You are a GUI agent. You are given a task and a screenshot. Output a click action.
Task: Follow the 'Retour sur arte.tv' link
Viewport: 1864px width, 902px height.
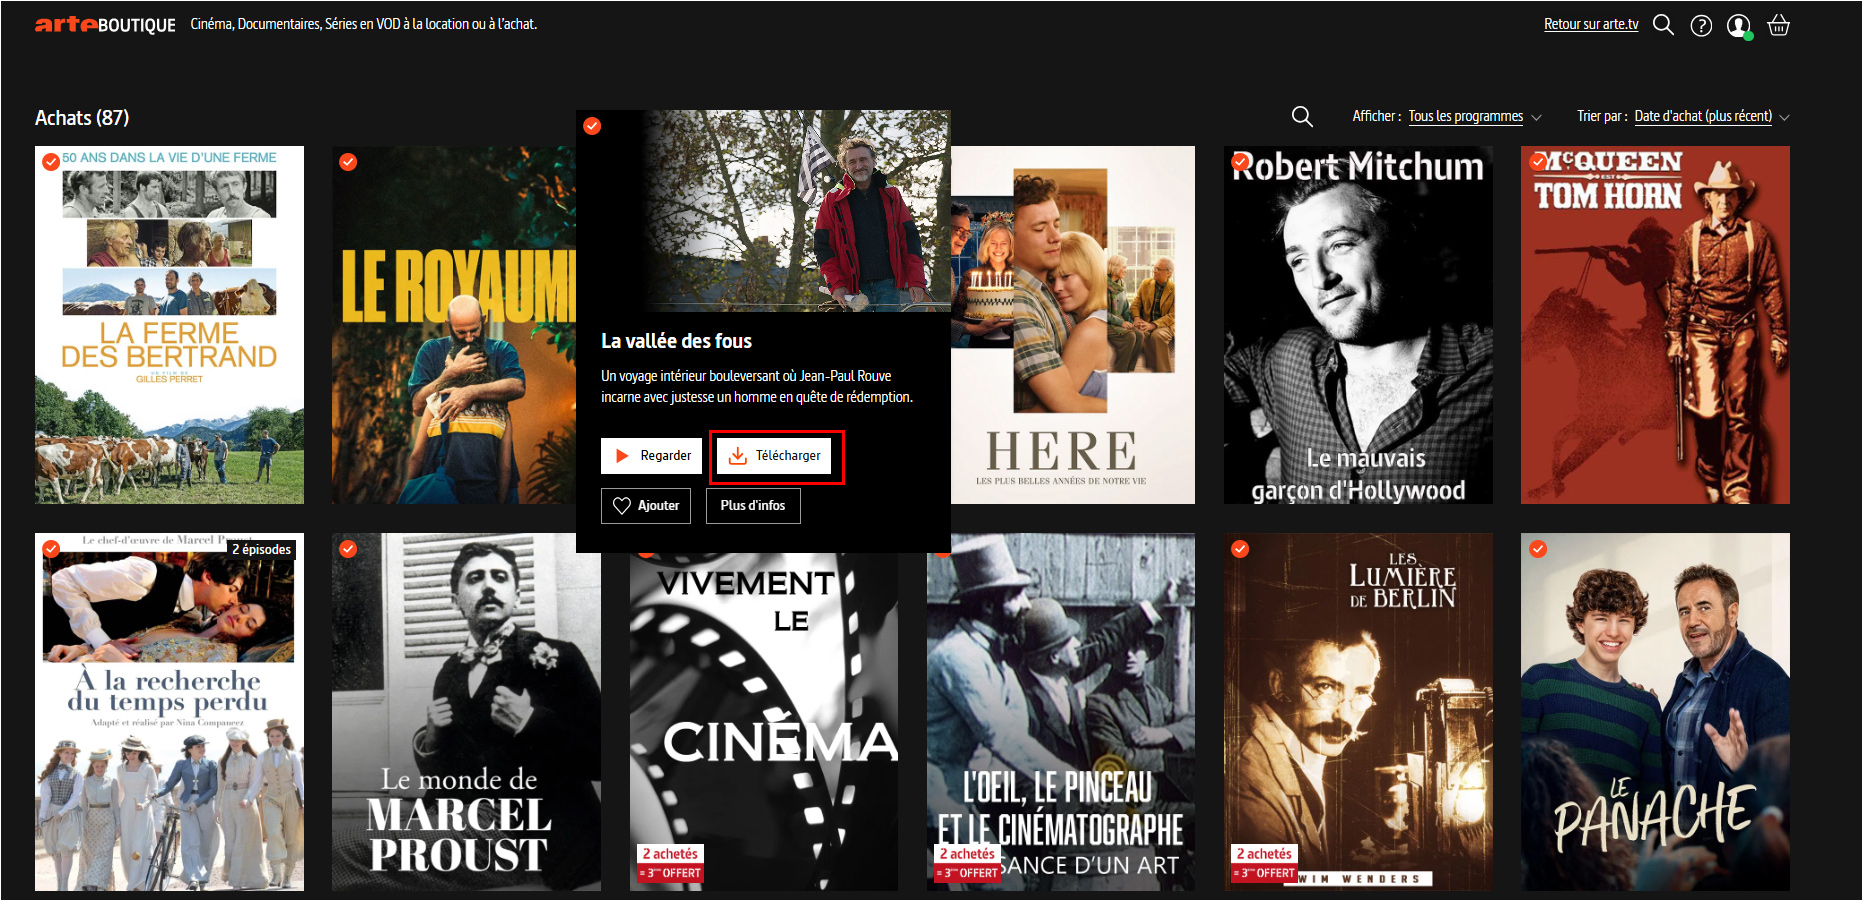click(x=1591, y=24)
